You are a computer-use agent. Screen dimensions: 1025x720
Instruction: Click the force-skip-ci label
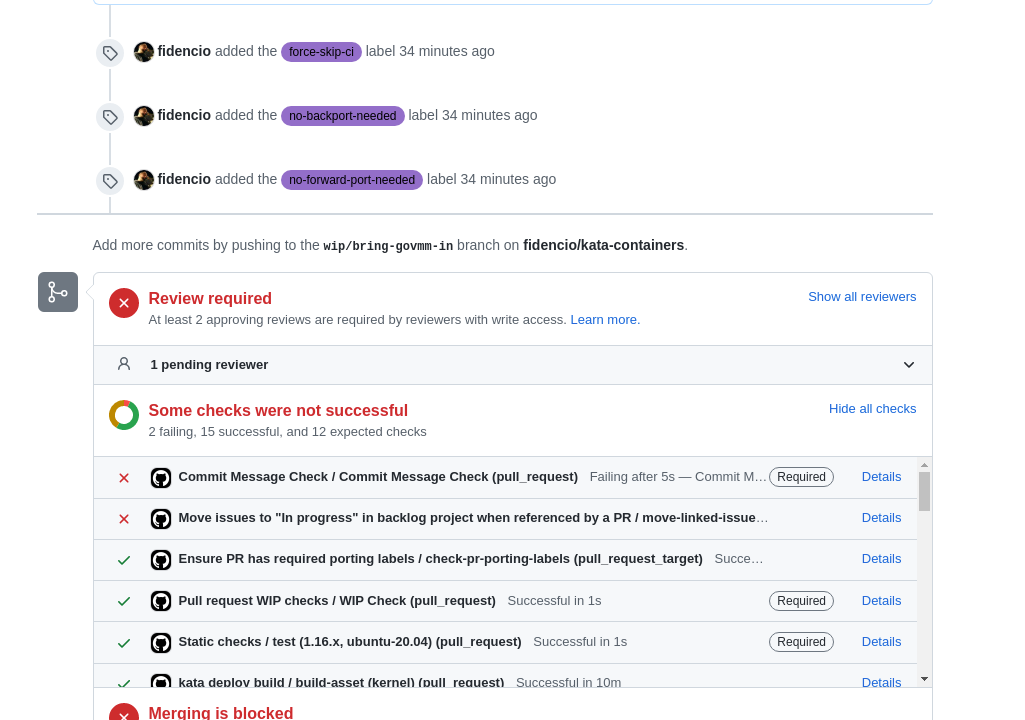click(x=321, y=52)
